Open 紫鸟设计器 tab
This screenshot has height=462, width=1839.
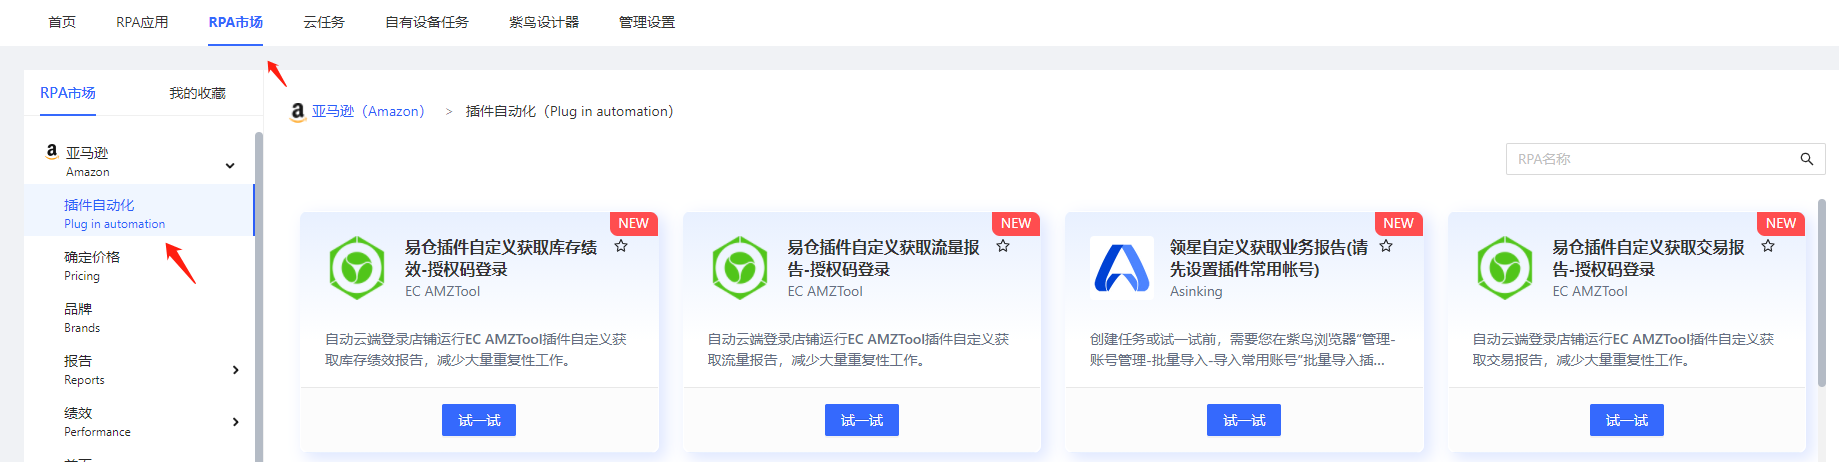(544, 22)
